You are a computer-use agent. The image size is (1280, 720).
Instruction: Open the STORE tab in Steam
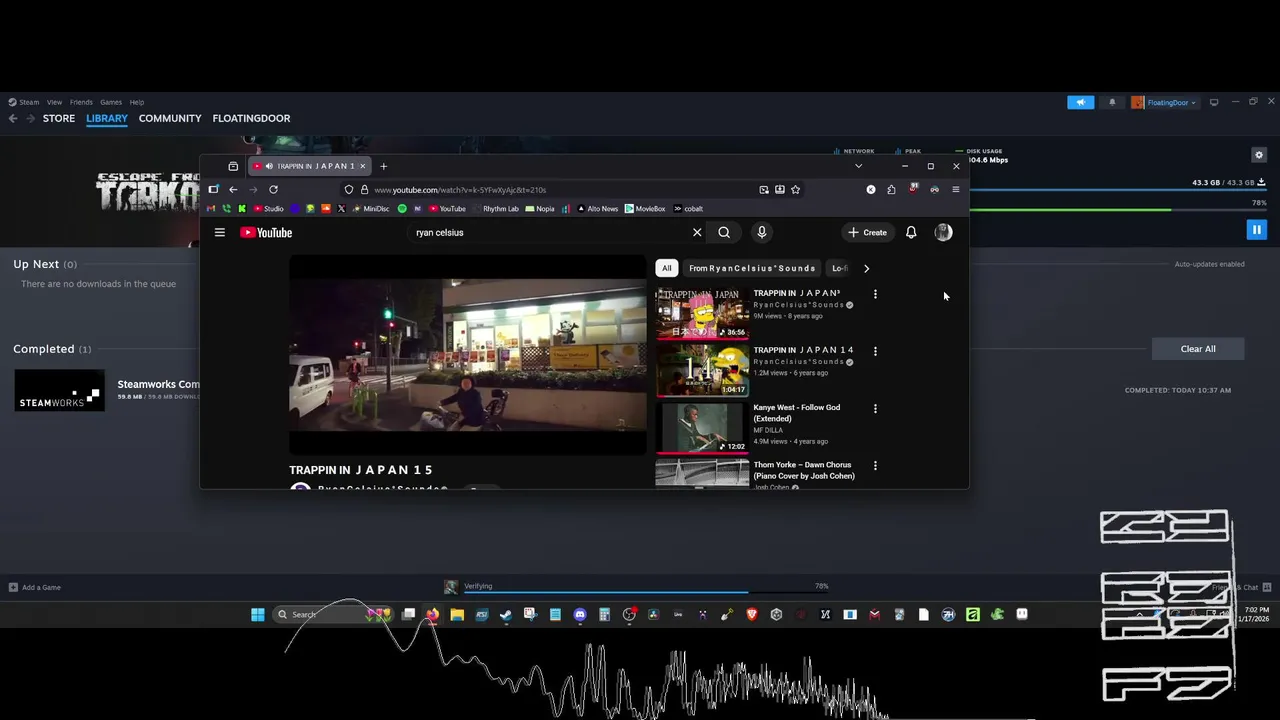click(59, 118)
